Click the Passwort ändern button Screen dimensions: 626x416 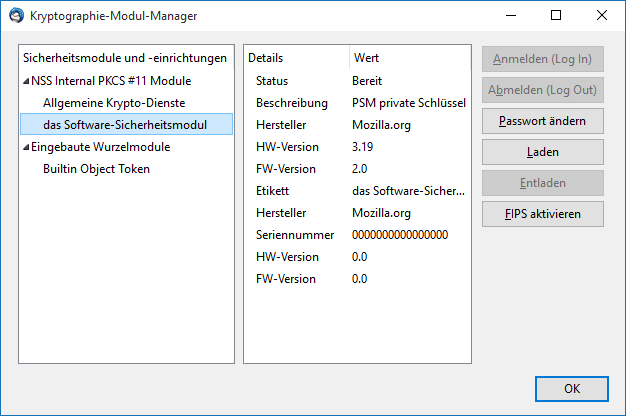click(543, 122)
